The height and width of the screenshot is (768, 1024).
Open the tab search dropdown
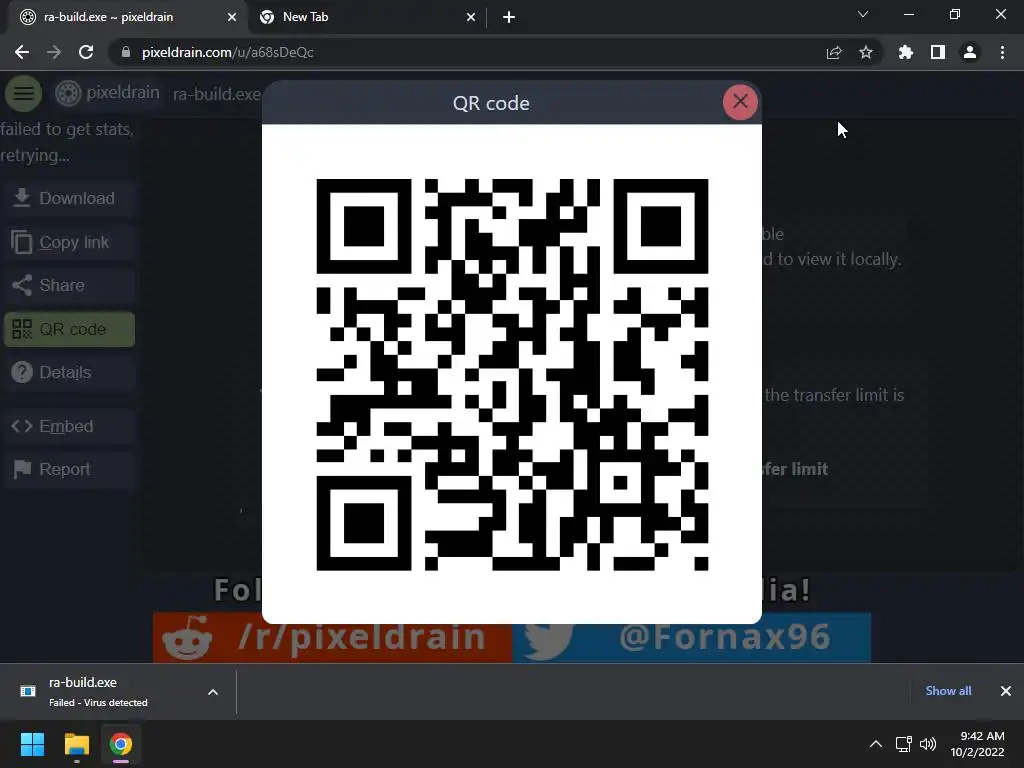click(x=863, y=14)
